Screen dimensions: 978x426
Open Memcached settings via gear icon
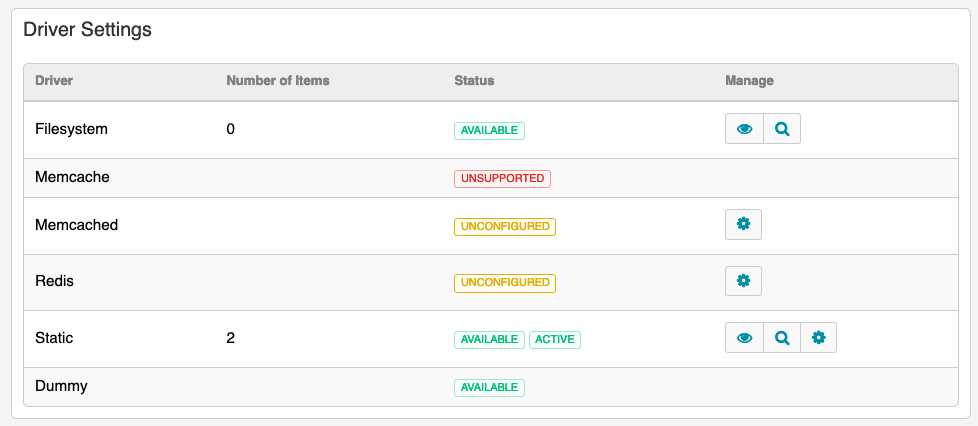click(743, 225)
